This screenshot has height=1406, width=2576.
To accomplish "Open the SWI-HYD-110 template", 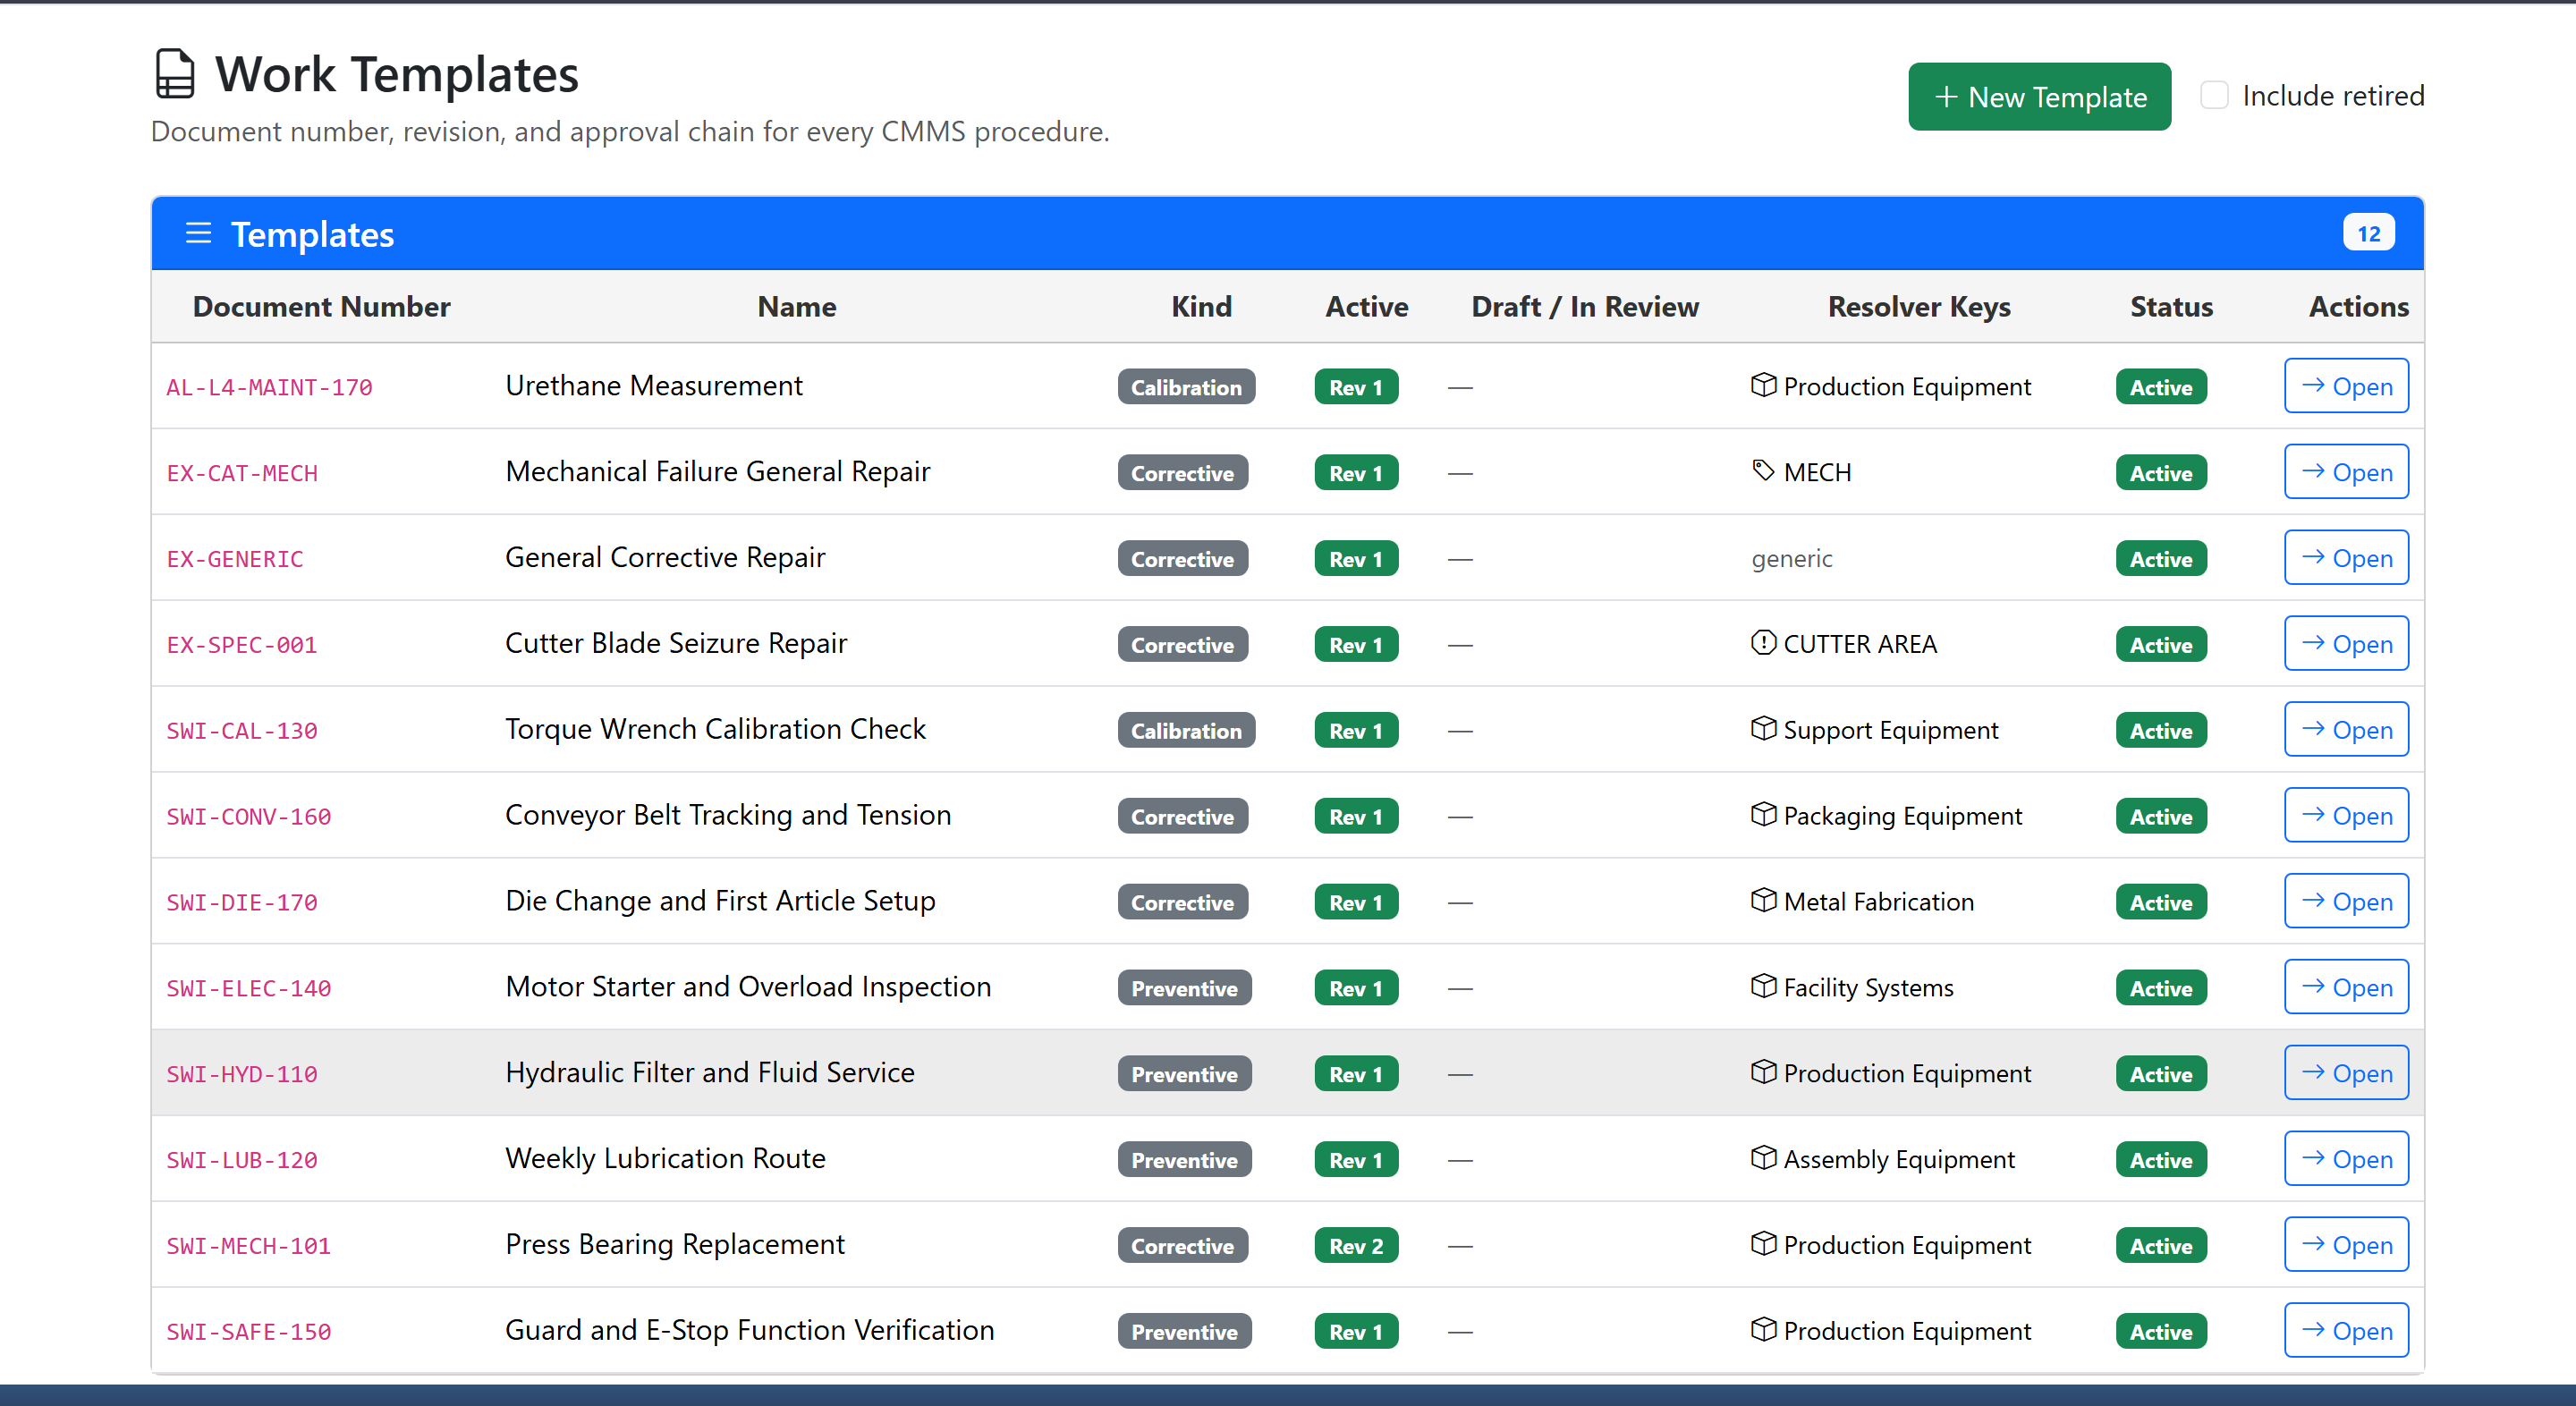I will pos(2346,1073).
